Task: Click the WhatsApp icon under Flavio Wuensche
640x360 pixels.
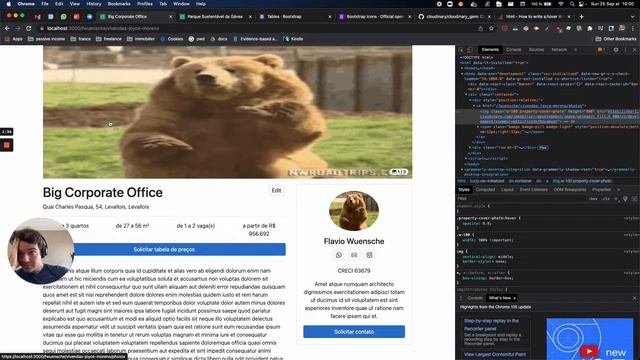Action: coord(339,255)
